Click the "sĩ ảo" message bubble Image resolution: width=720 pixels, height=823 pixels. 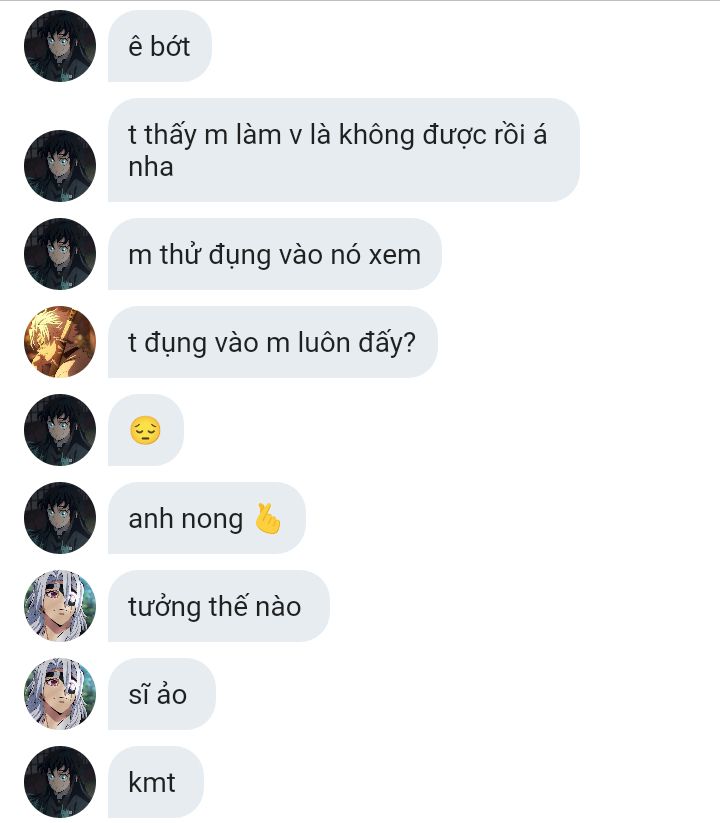pyautogui.click(x=162, y=694)
